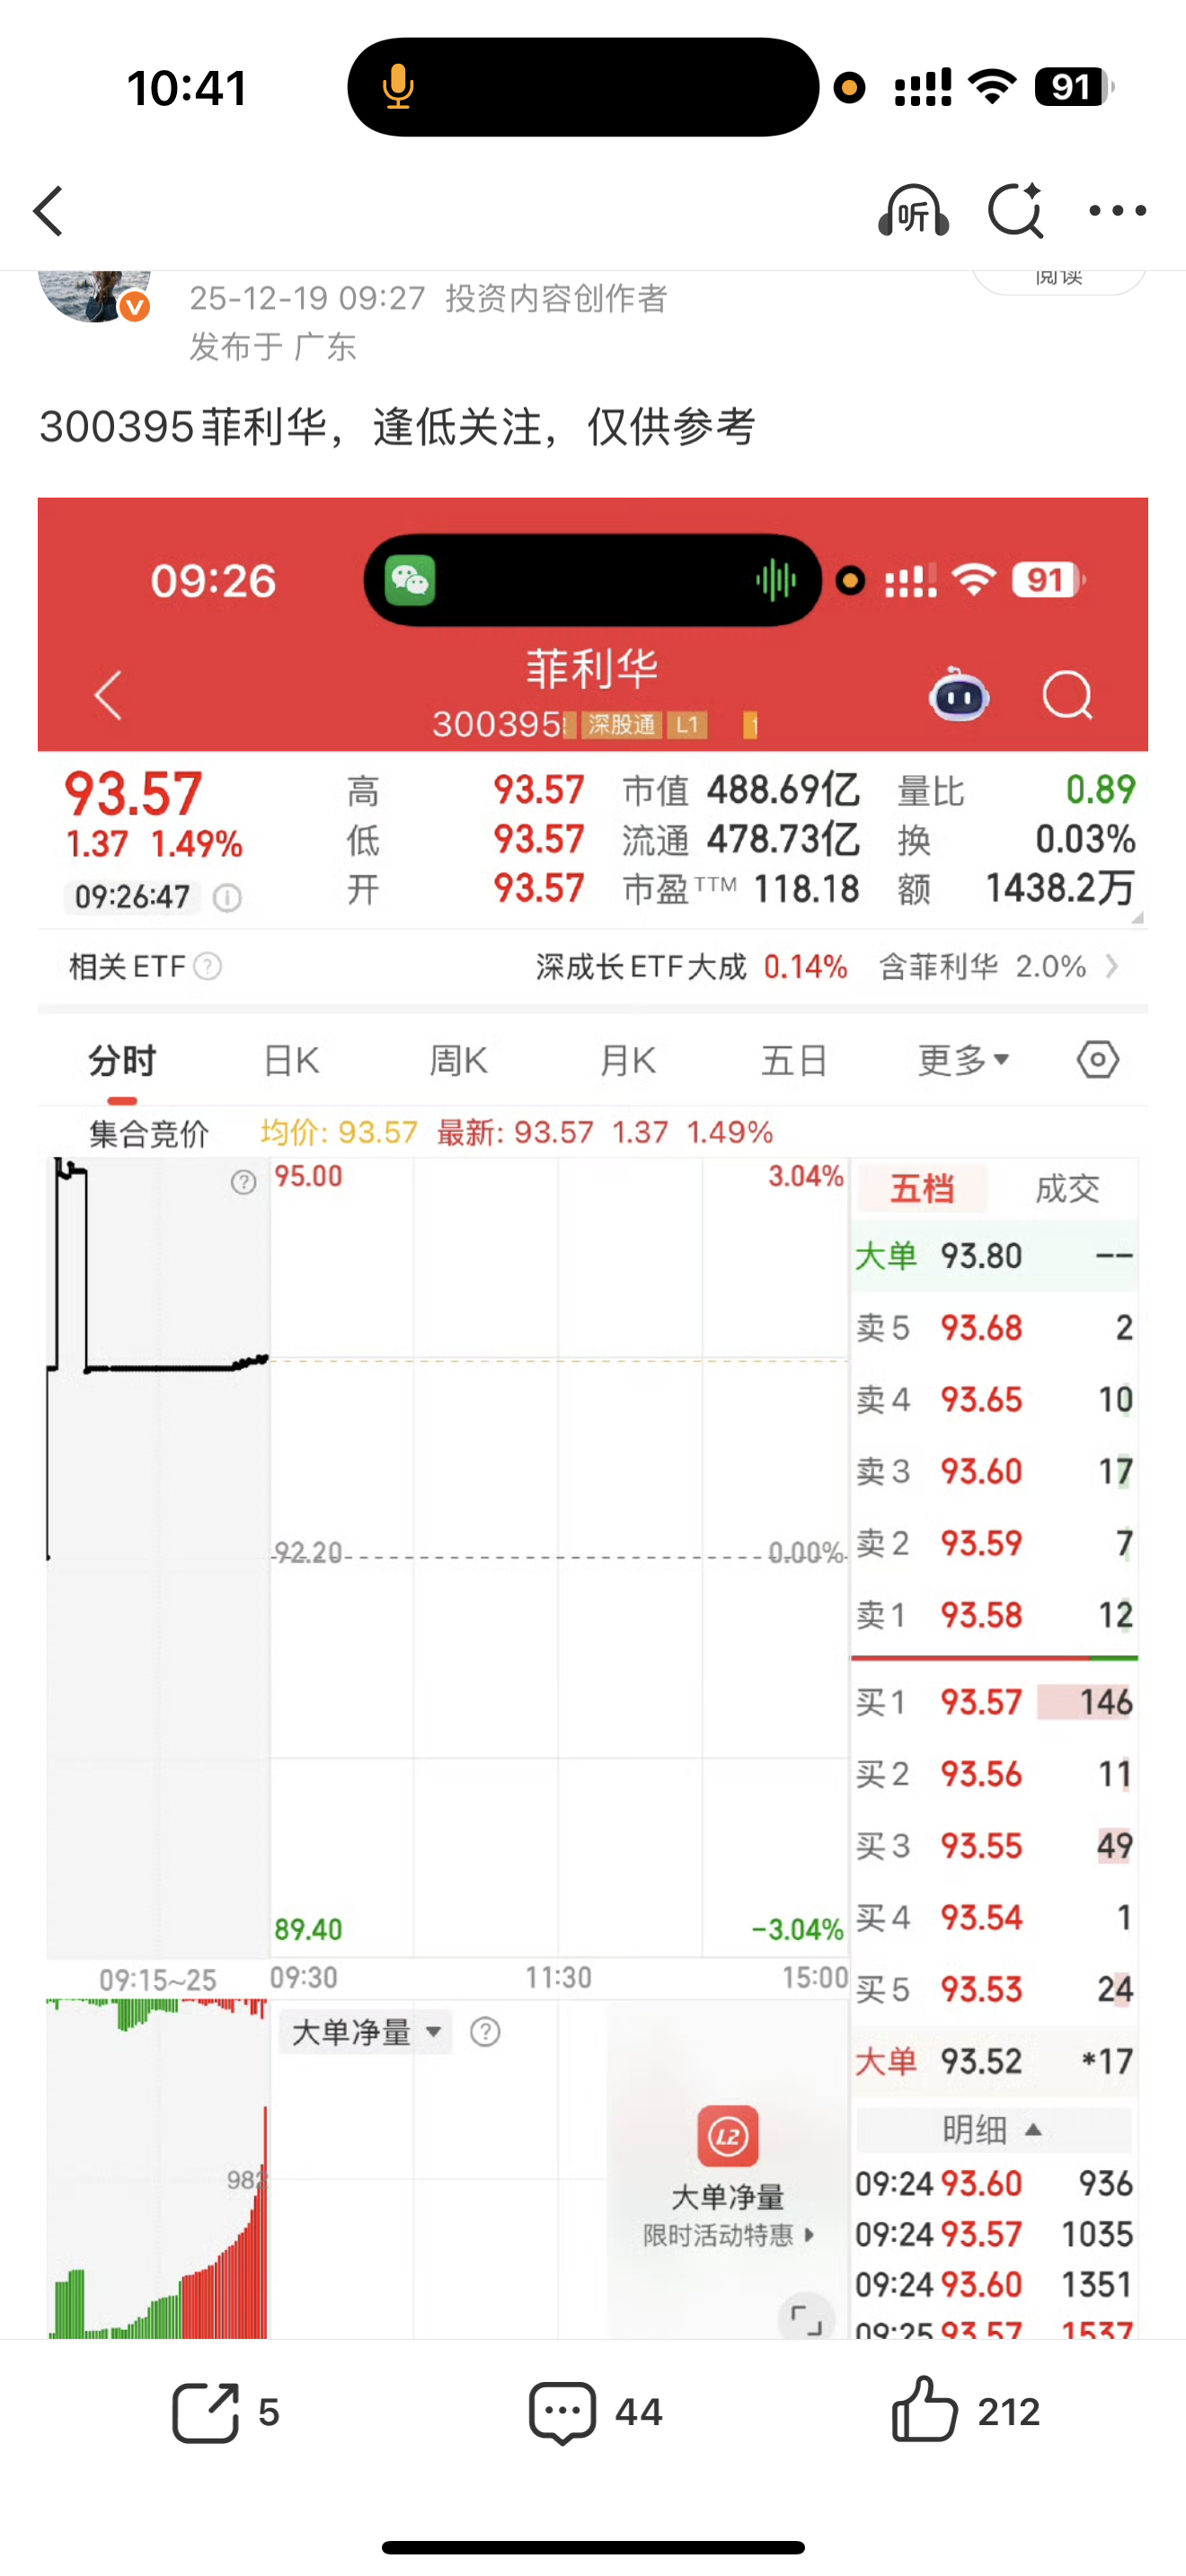Tap the 额 1438.2万 value

pyautogui.click(x=1060, y=888)
